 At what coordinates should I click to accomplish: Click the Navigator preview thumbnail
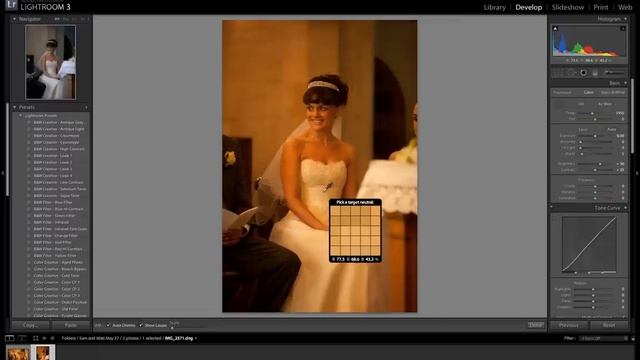click(x=50, y=62)
